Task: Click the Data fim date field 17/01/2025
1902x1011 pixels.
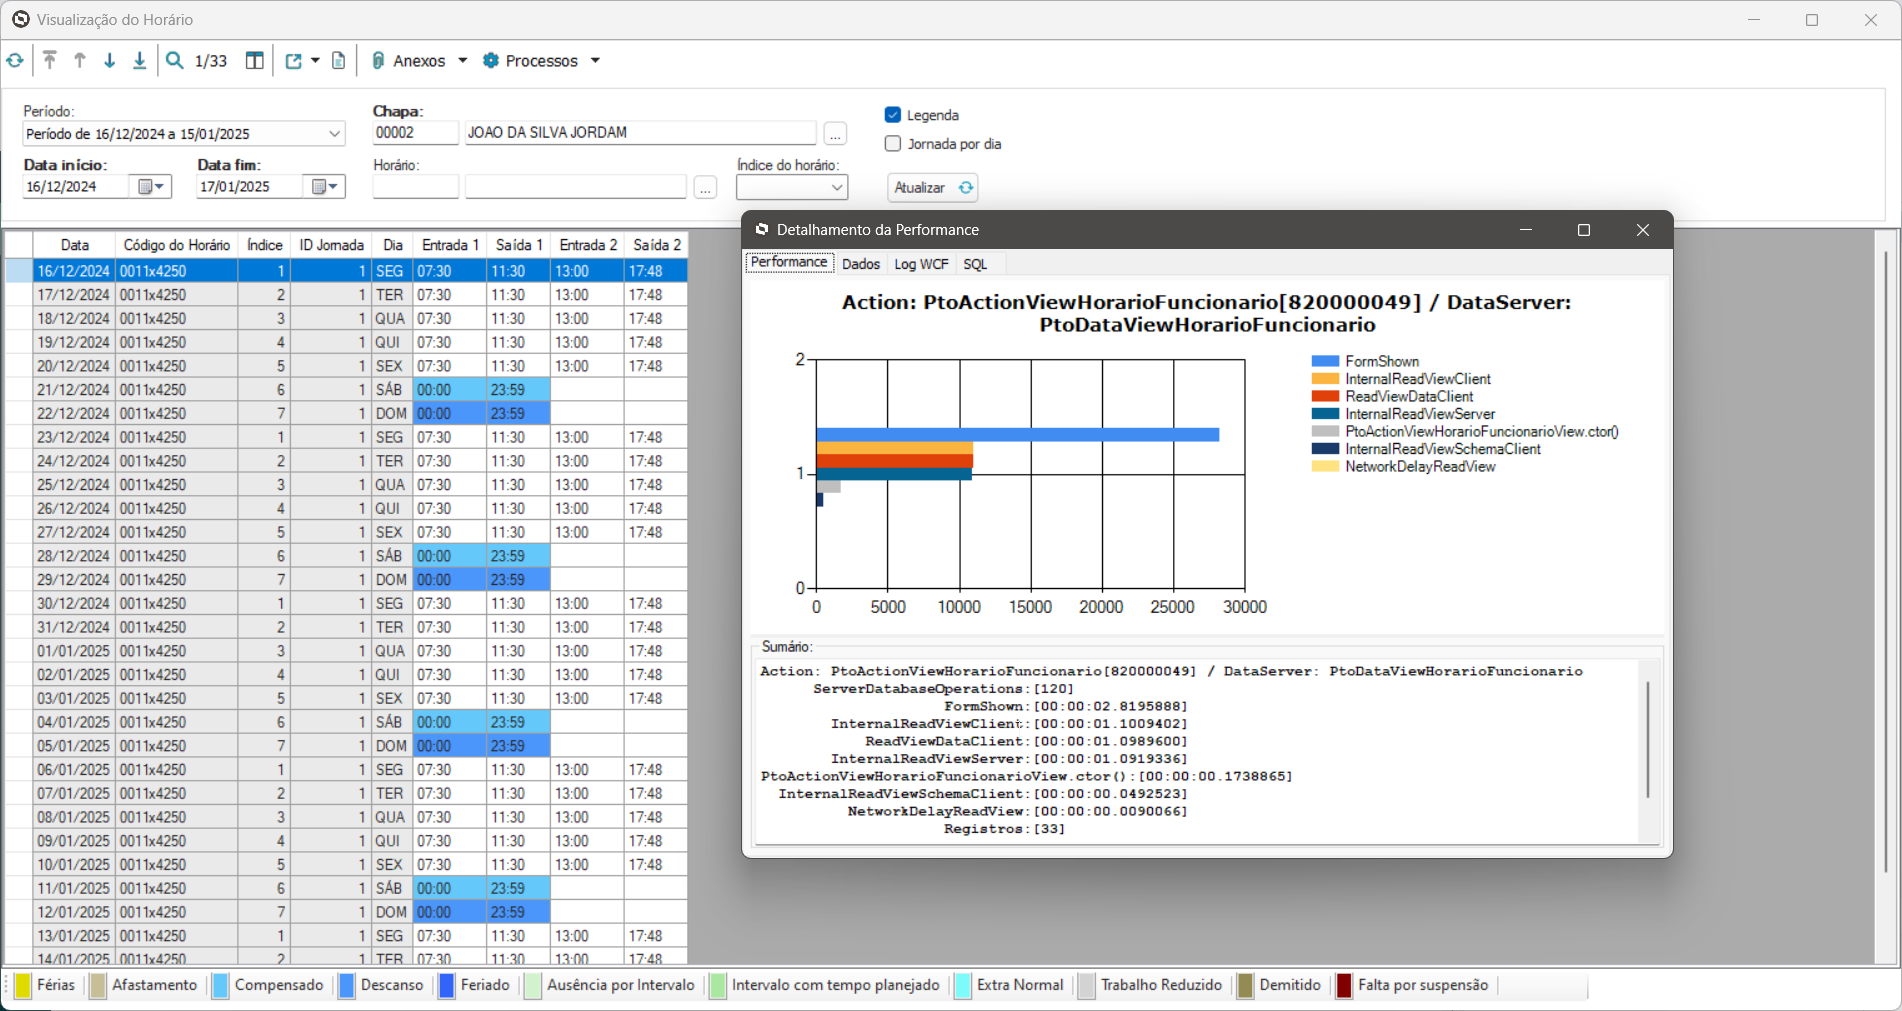Action: 250,187
